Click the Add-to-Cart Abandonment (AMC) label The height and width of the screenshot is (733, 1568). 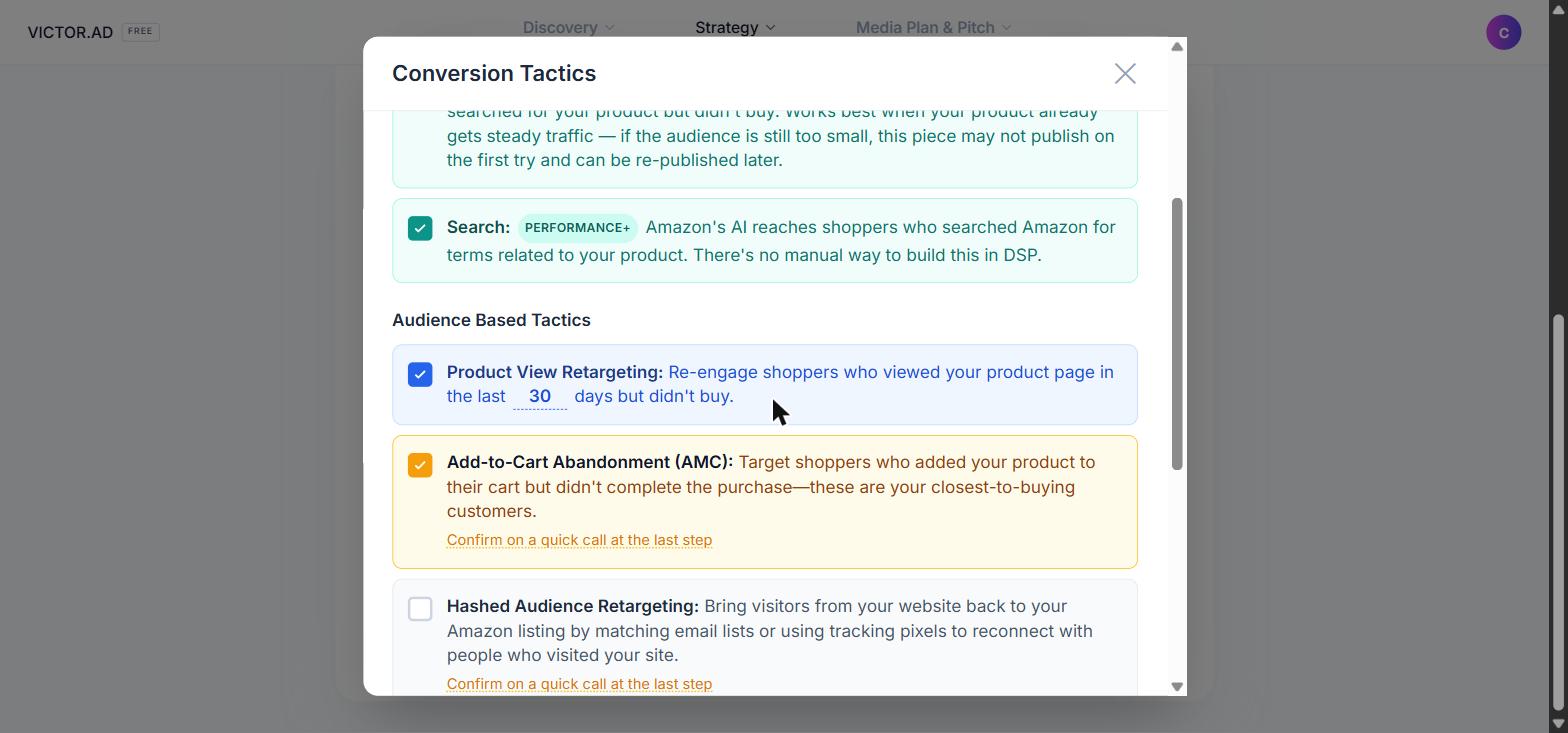coord(590,462)
